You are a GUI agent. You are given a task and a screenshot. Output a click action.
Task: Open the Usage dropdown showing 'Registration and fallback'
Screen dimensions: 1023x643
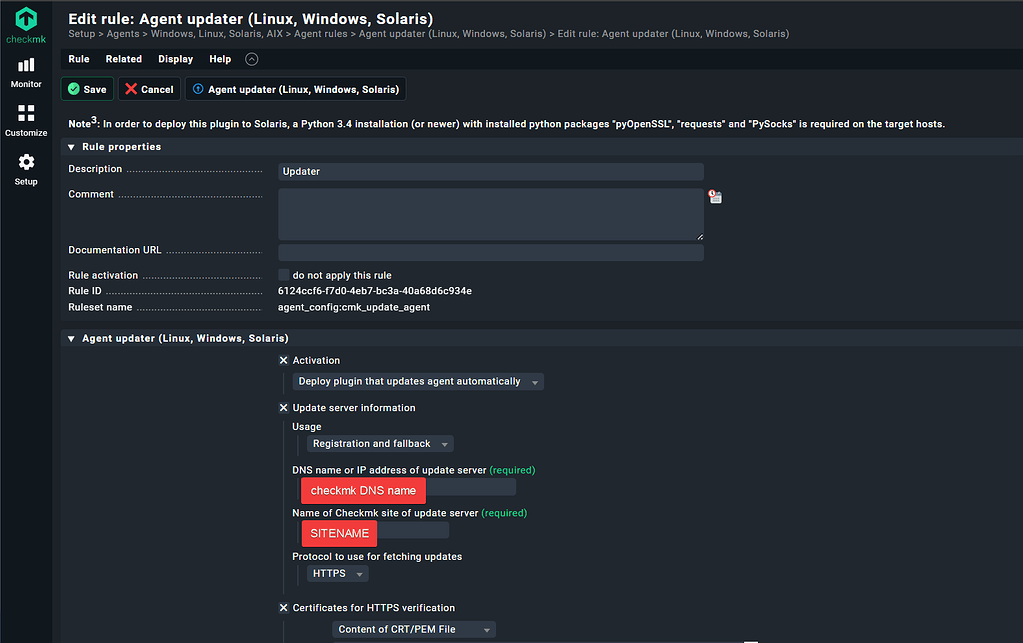379,443
